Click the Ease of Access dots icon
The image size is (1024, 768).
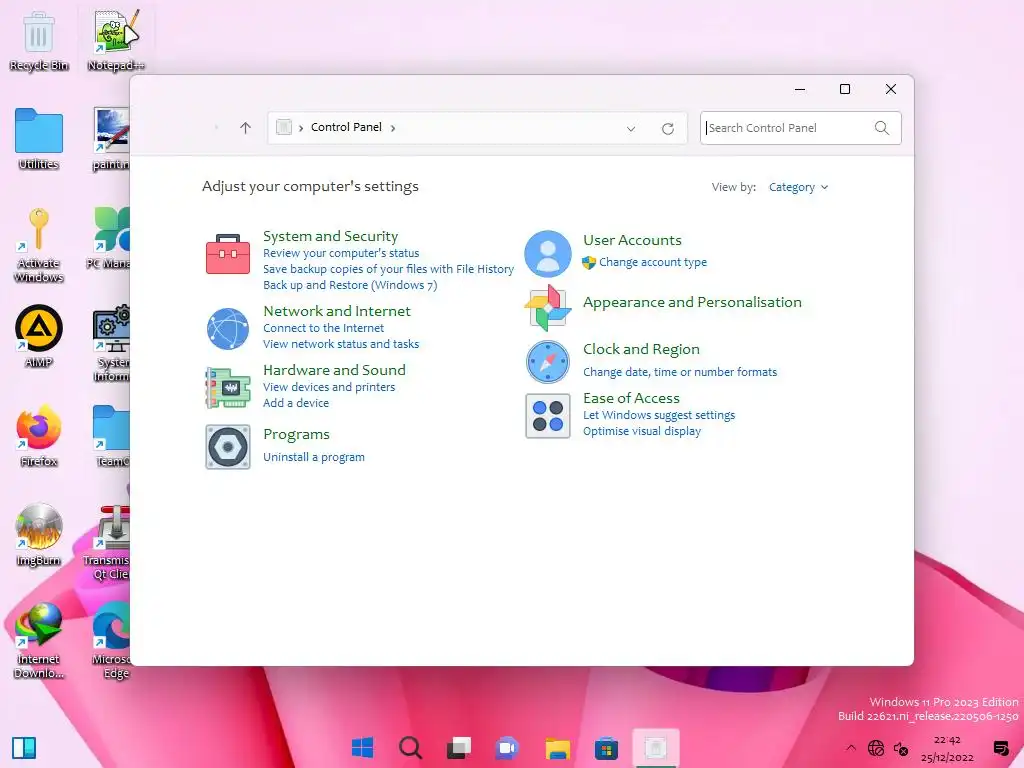coord(548,416)
